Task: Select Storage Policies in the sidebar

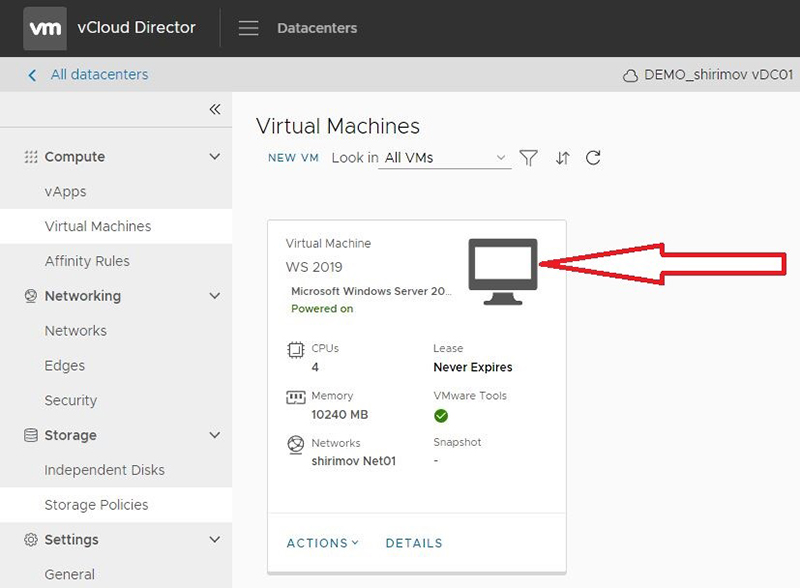Action: pos(96,505)
